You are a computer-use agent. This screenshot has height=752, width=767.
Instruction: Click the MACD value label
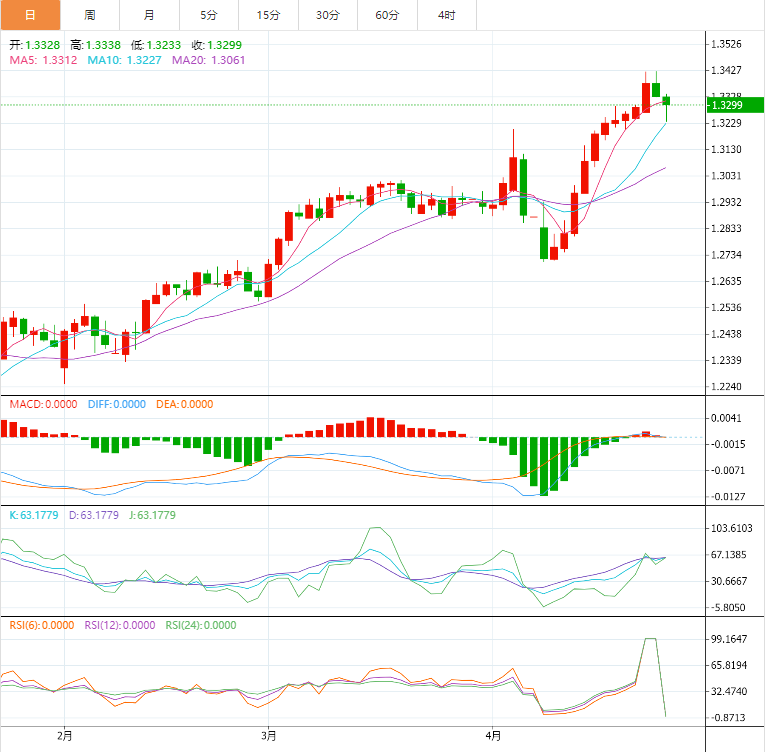pyautogui.click(x=41, y=405)
